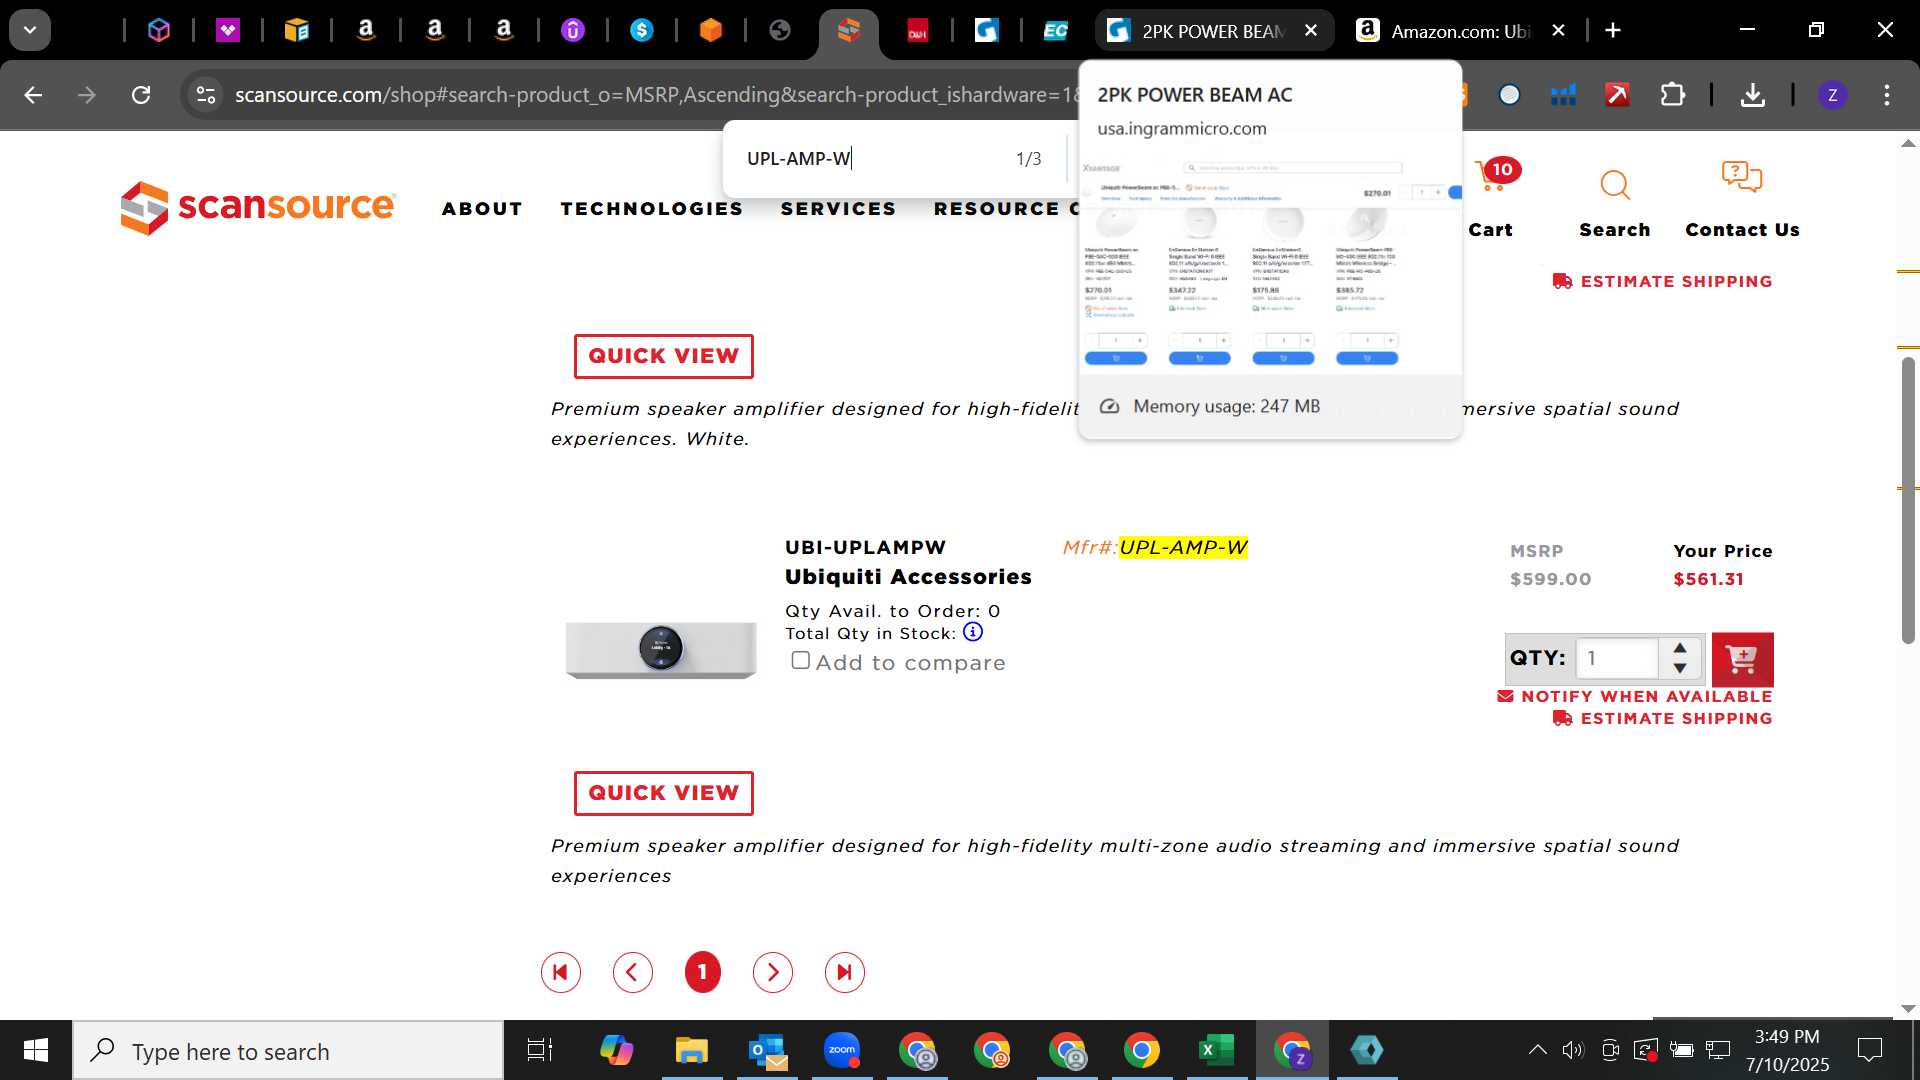The width and height of the screenshot is (1920, 1080).
Task: Open the ABOUT menu
Action: coord(482,209)
